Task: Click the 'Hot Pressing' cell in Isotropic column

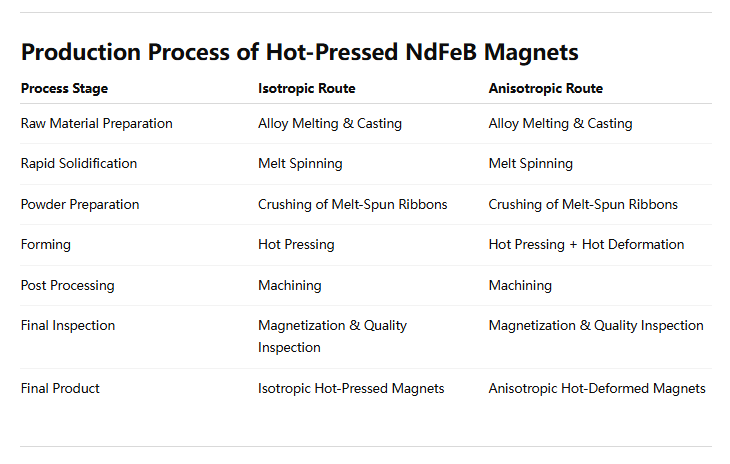Action: coord(296,244)
